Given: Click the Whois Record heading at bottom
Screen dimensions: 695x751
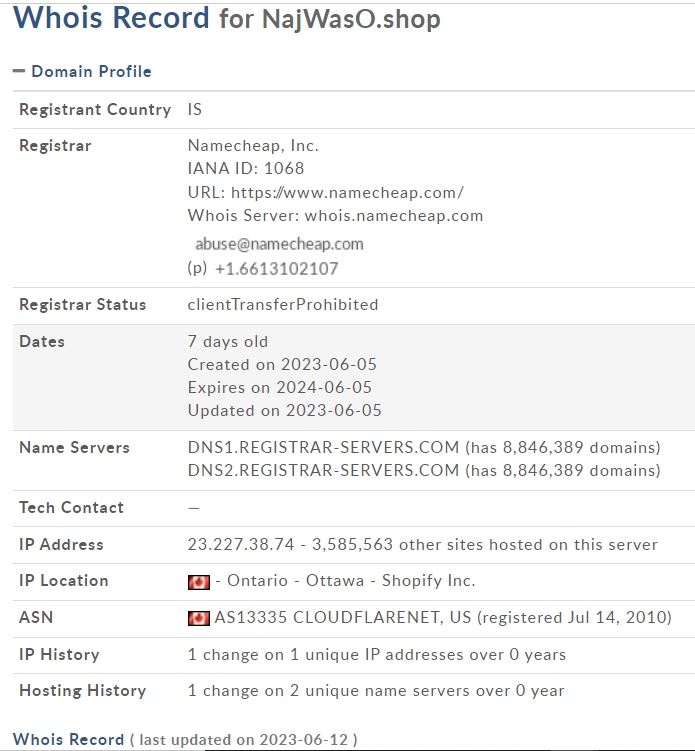Looking at the screenshot, I should coord(68,740).
